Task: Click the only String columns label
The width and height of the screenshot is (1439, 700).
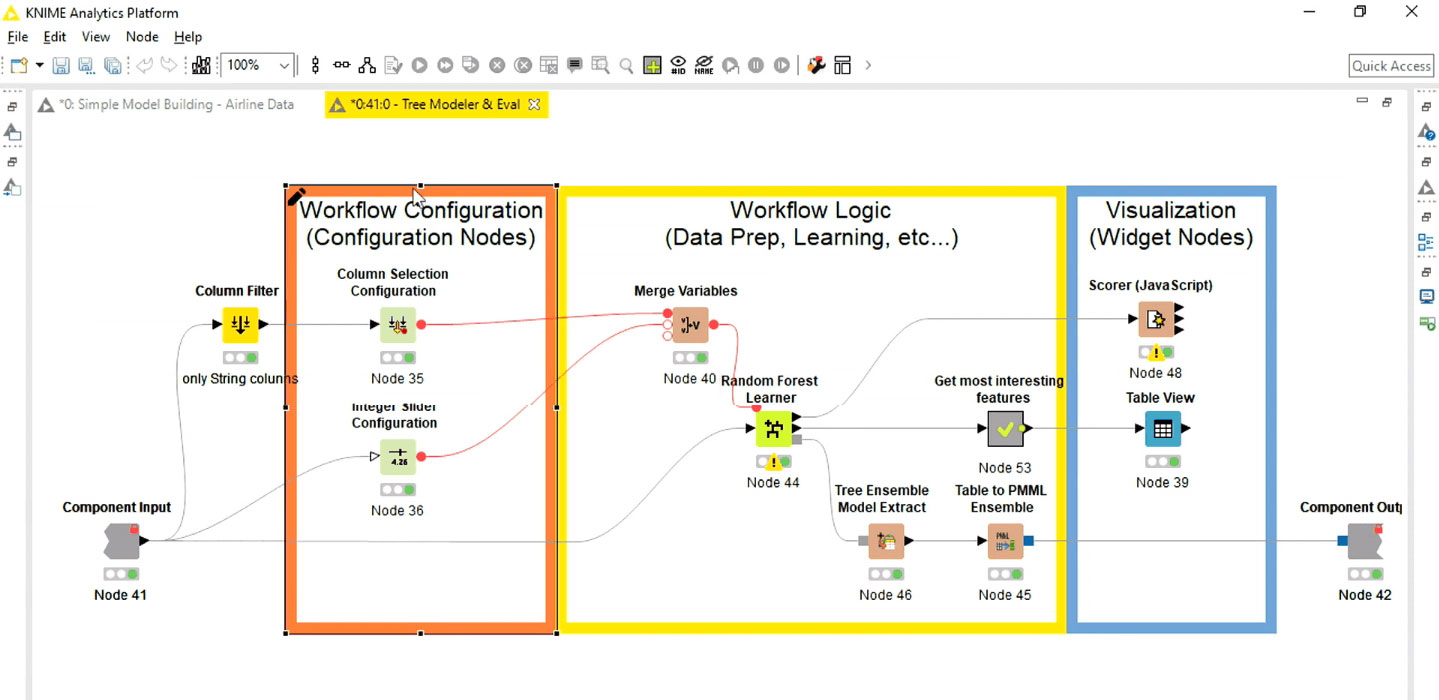Action: 240,379
